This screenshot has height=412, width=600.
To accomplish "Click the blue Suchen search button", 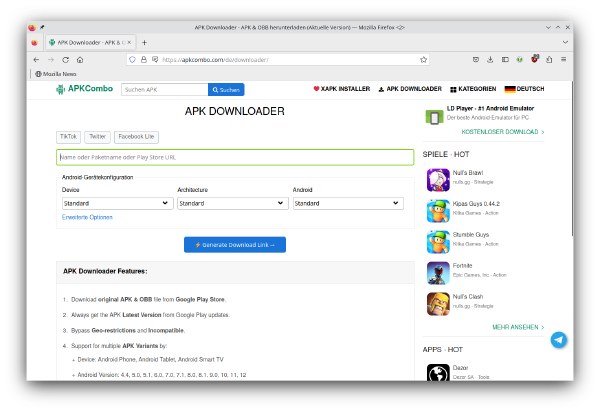I will 226,90.
